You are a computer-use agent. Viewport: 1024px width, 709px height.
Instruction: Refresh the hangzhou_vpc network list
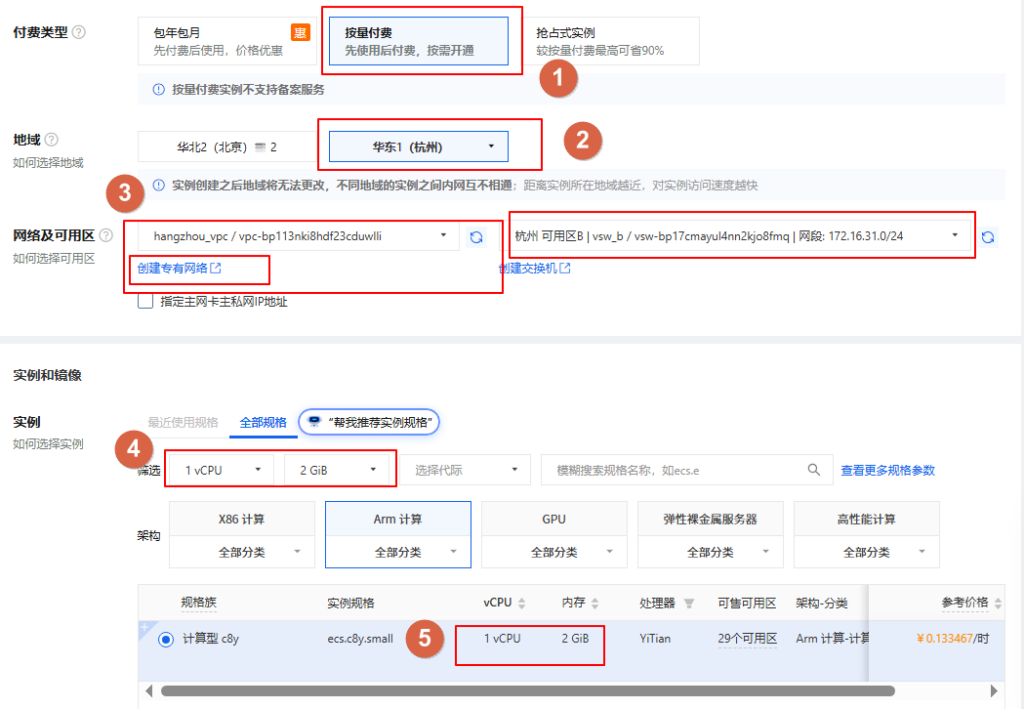[x=477, y=236]
